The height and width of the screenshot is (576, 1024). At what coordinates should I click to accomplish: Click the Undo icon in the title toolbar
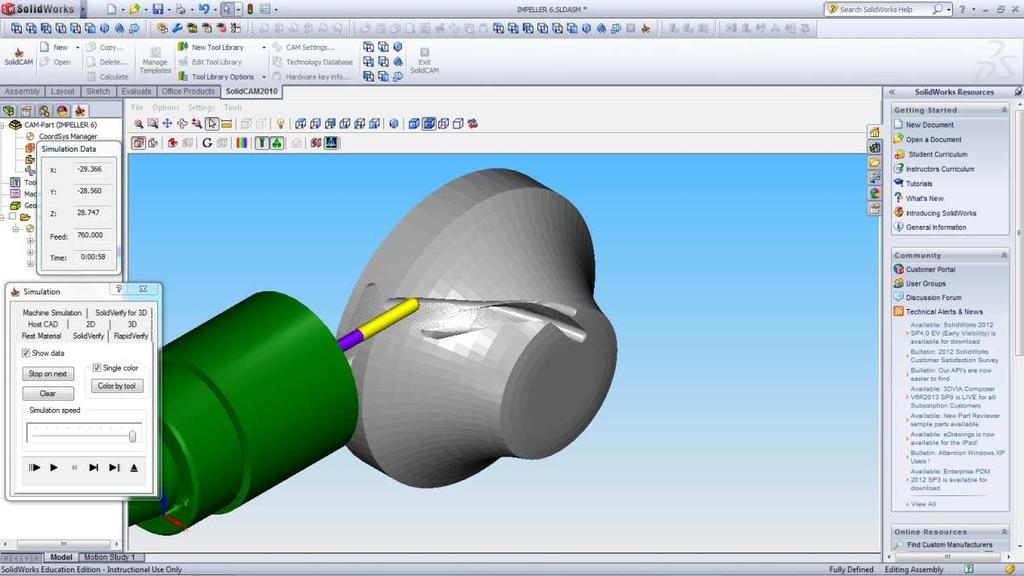[x=204, y=9]
